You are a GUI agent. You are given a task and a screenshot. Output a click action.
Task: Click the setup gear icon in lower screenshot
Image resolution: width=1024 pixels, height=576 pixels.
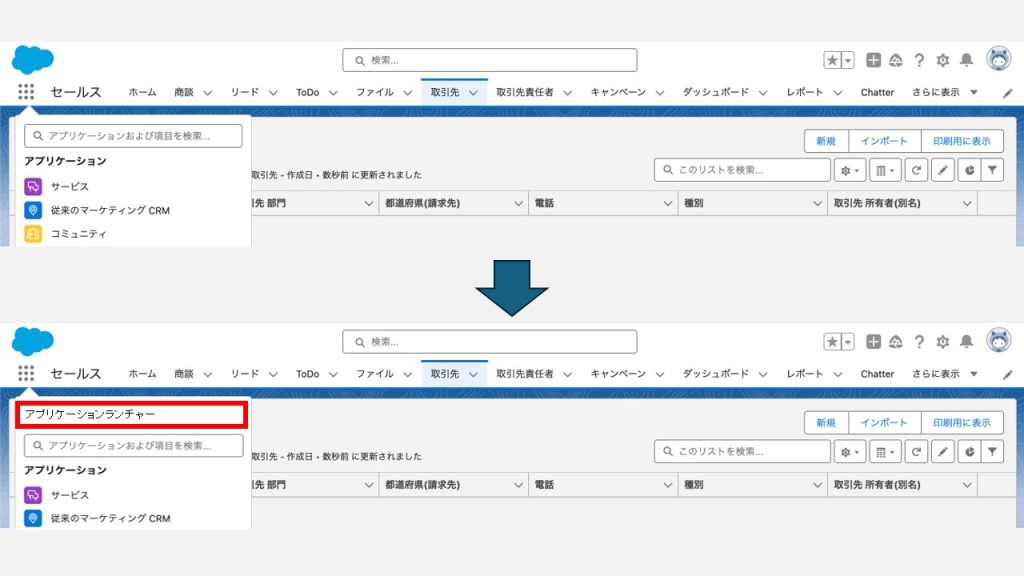pos(941,342)
